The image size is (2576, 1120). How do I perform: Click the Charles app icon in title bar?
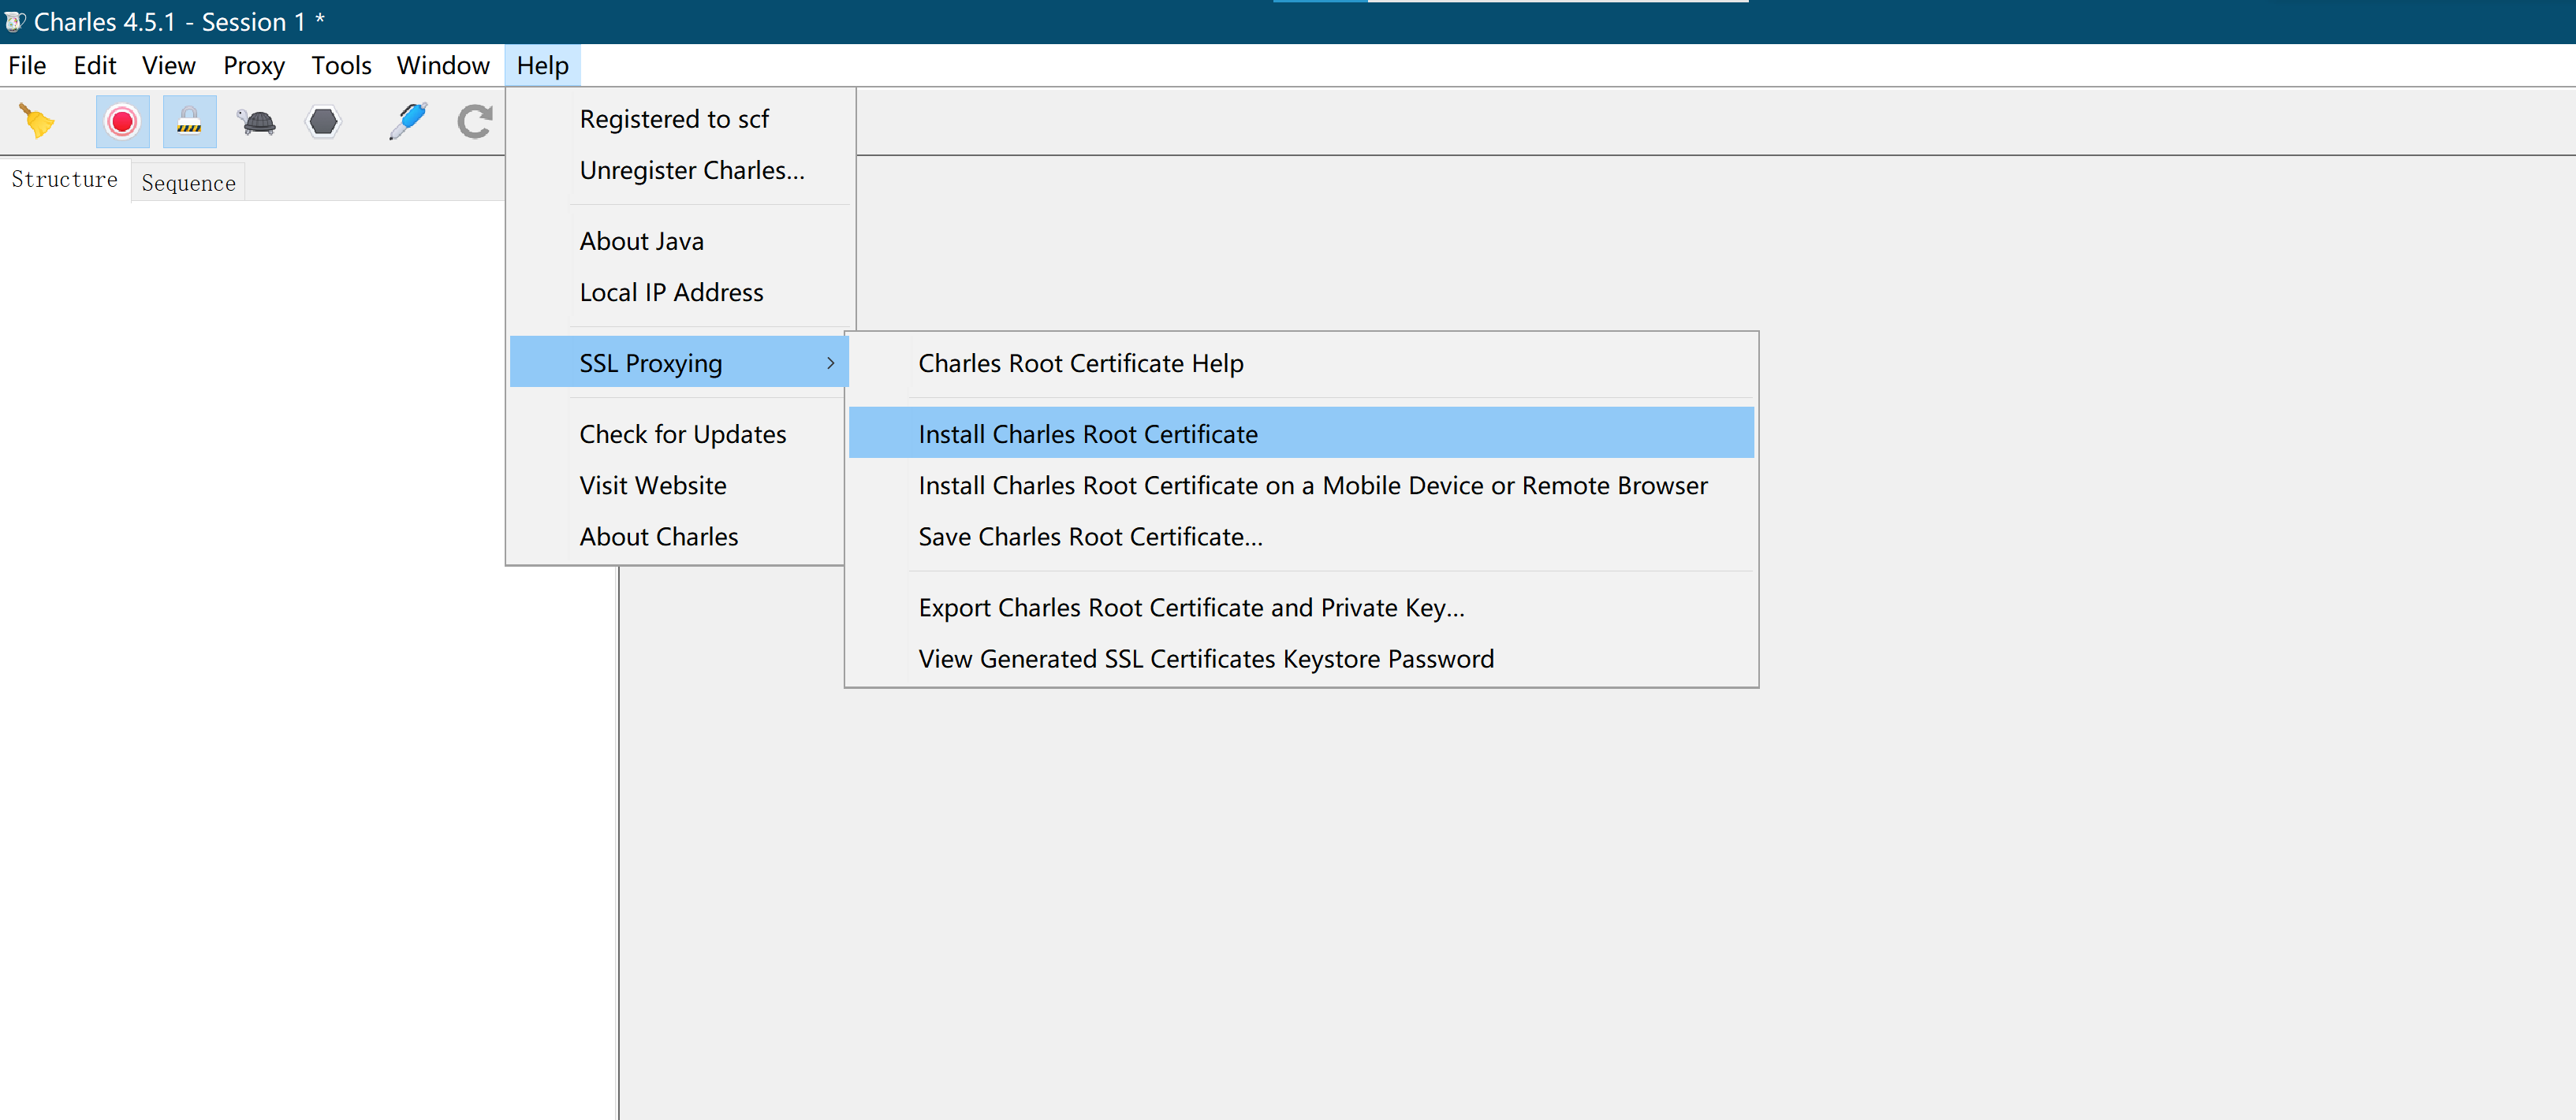15,21
